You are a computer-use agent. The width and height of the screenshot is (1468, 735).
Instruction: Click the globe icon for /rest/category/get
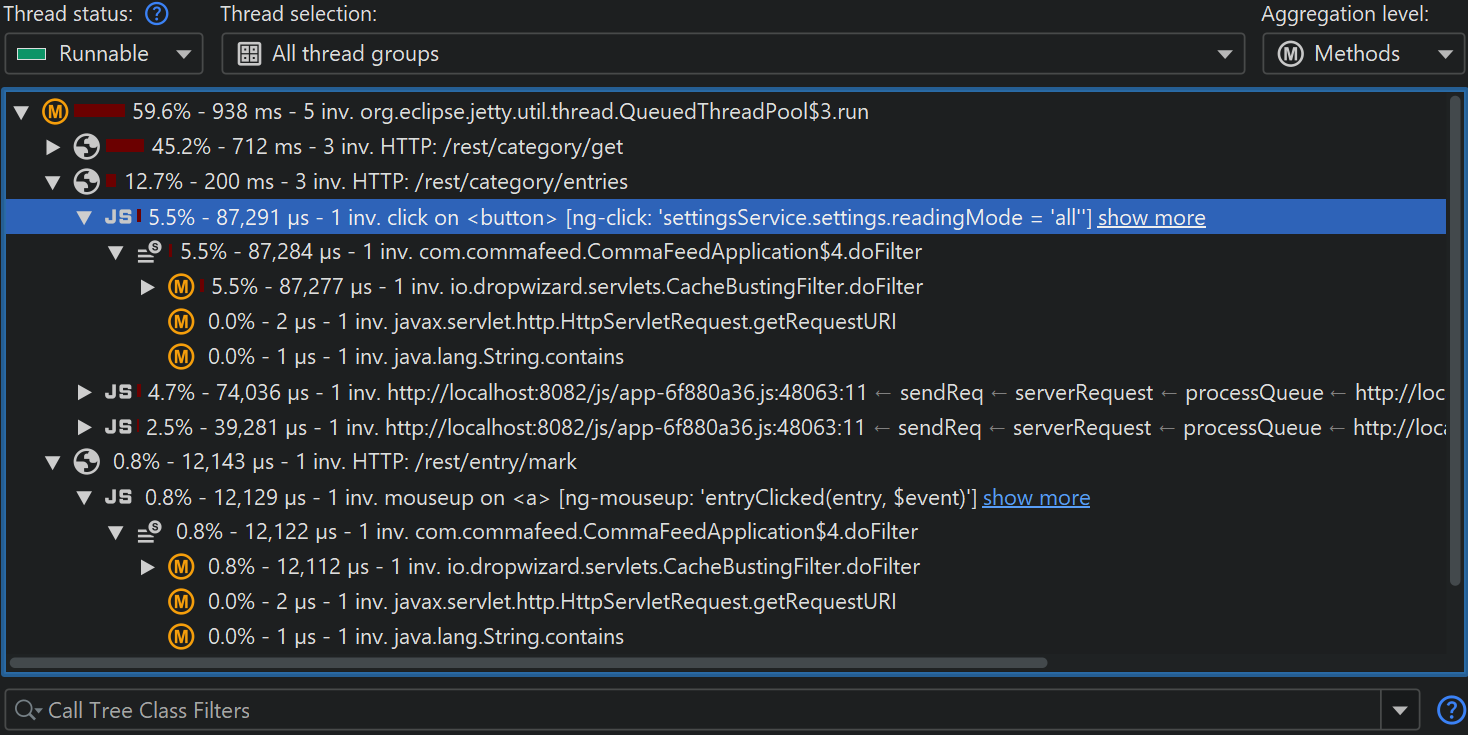(87, 147)
